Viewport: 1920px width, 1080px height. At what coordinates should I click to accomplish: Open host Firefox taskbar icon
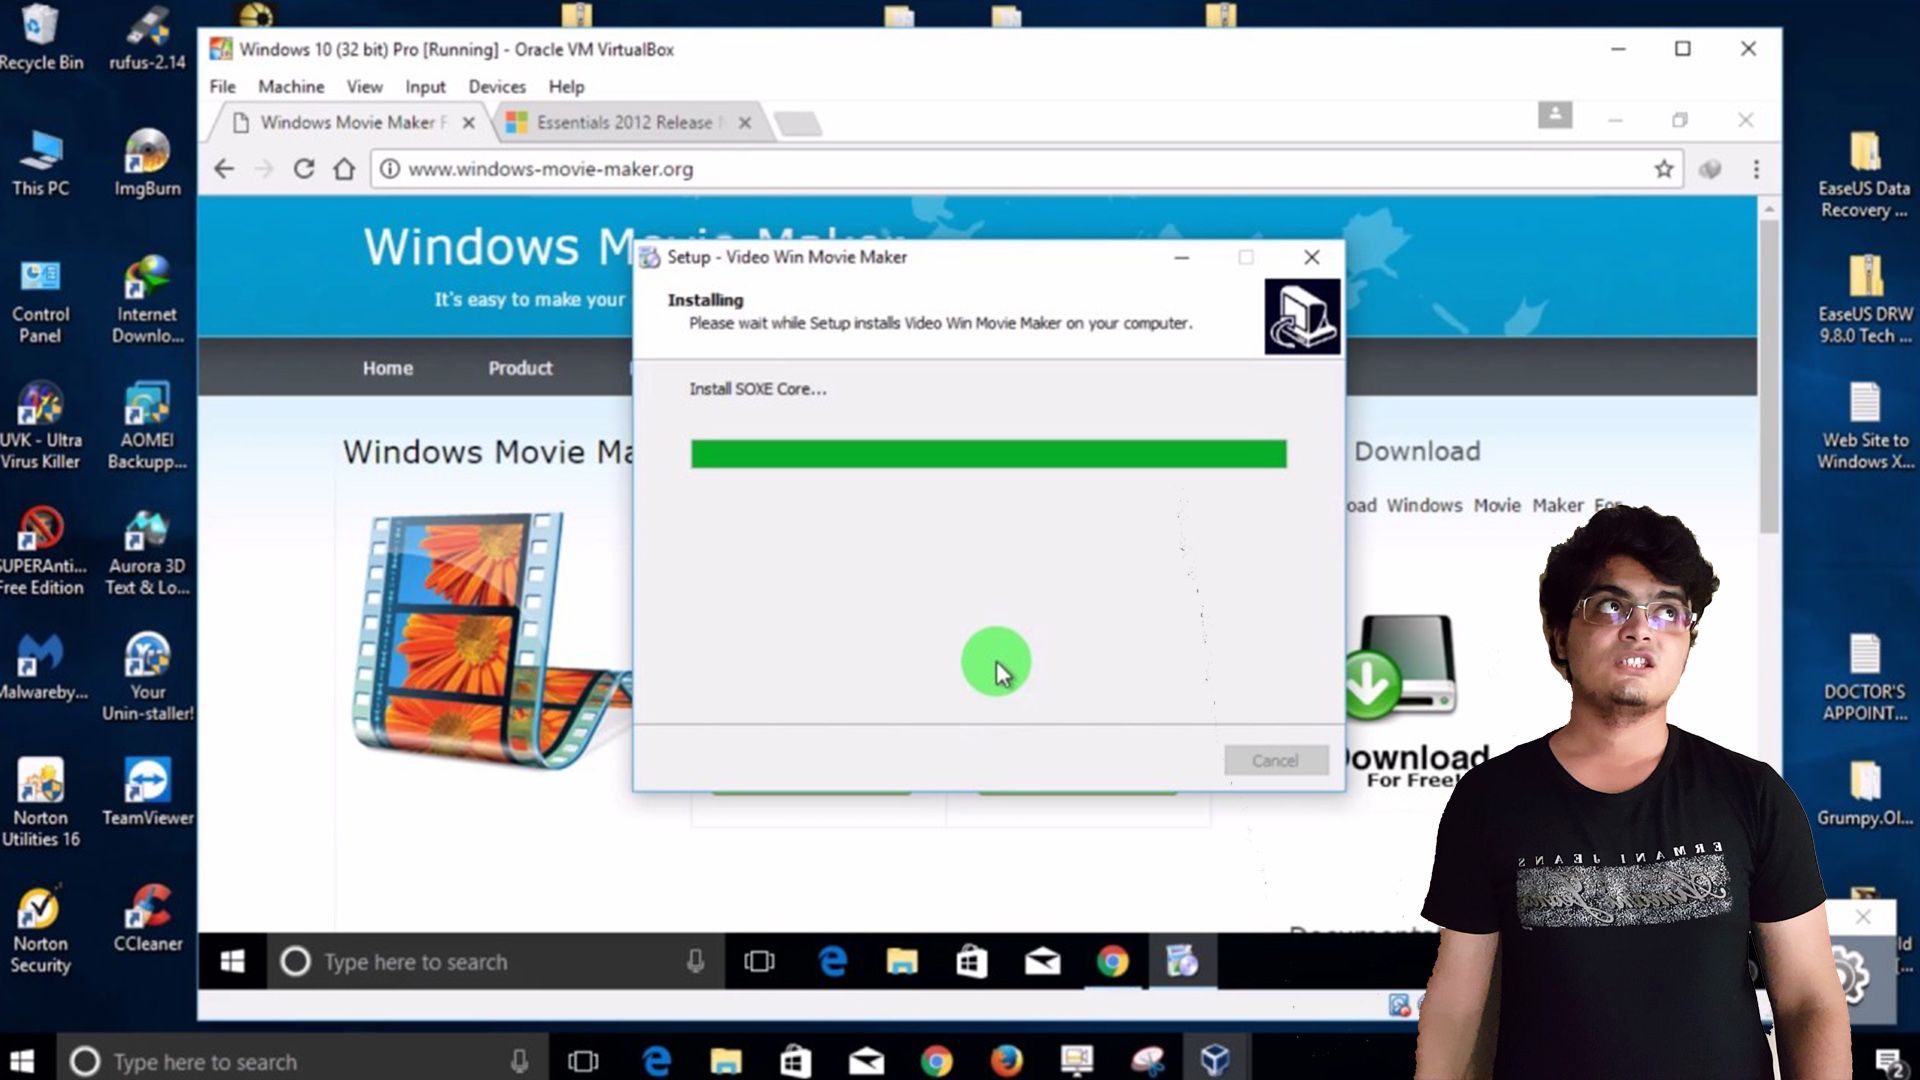click(x=1007, y=1060)
